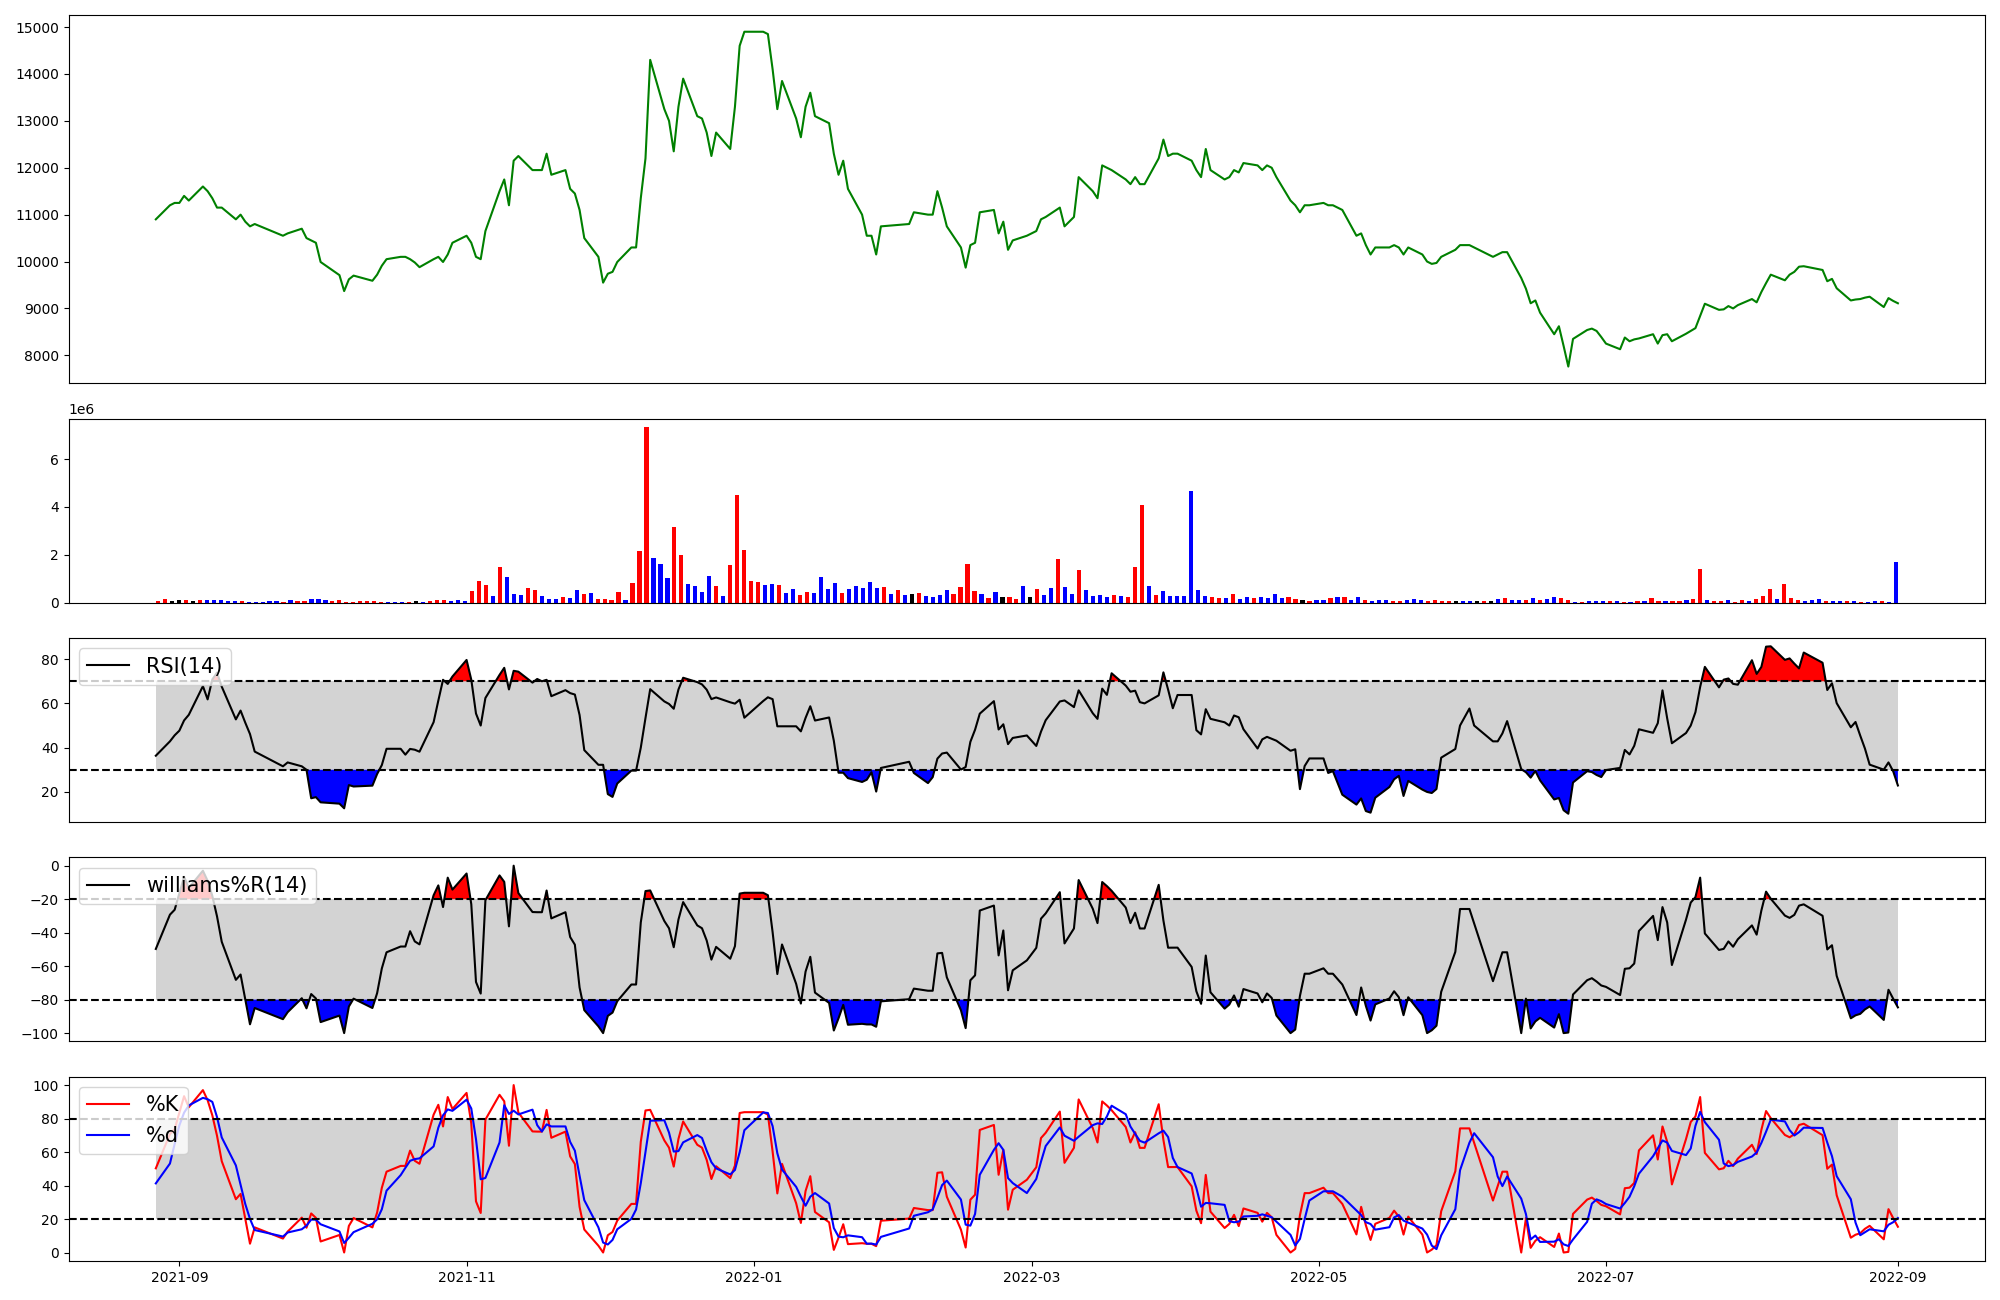Click the %d legend text
2000x1300 pixels.
162,1135
